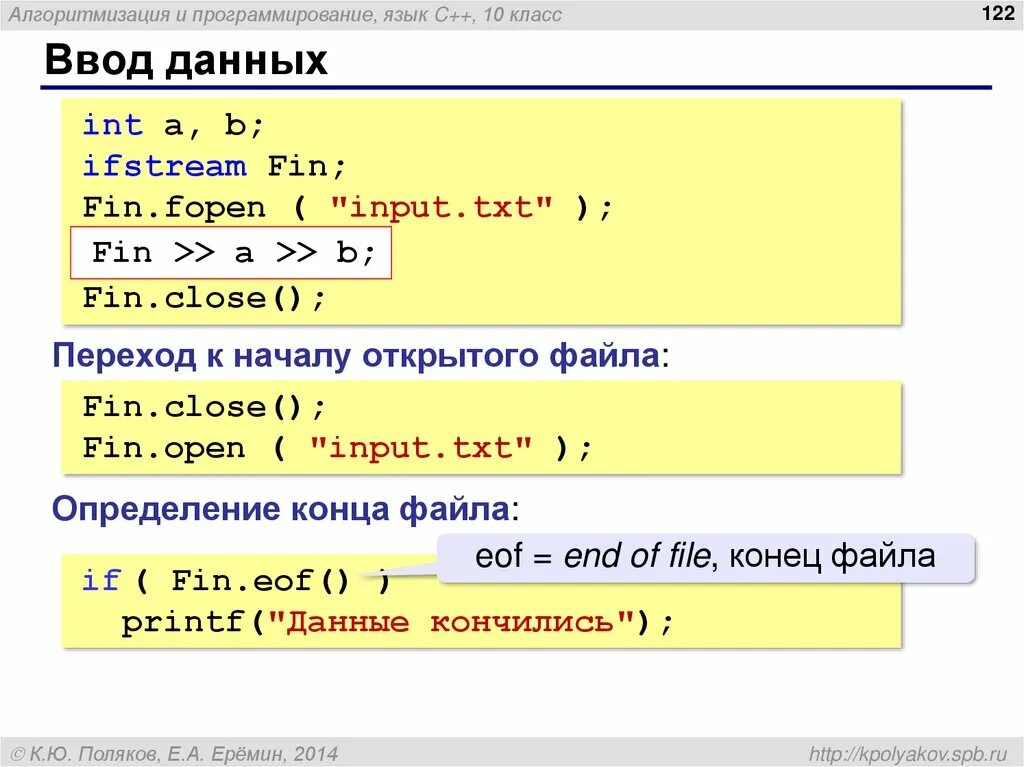The height and width of the screenshot is (767, 1024).
Task: Click 'Fin.close();' in the second code block
Action: pyautogui.click(x=204, y=408)
